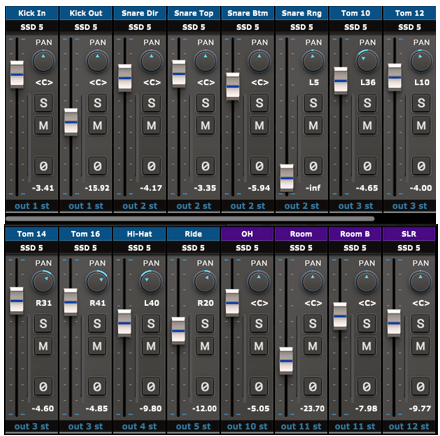Screen dimensions: 440x436
Task: Open OH out 10 st routing menu
Action: (247, 426)
